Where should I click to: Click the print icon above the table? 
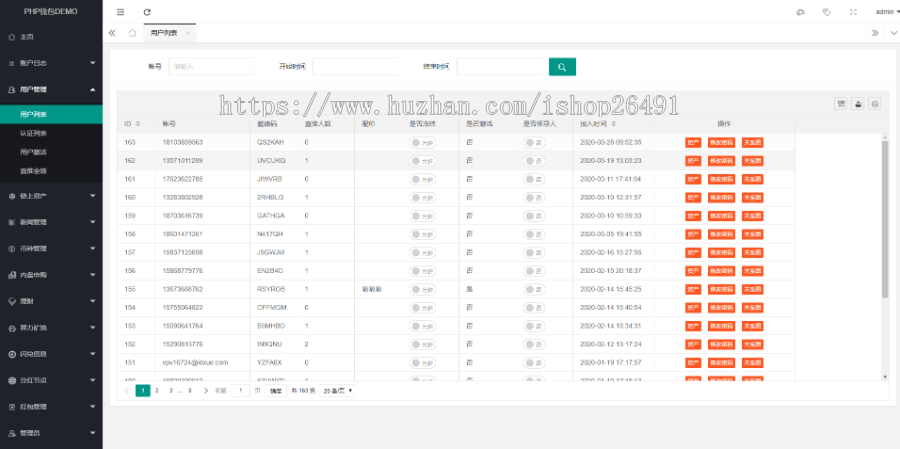(x=874, y=104)
